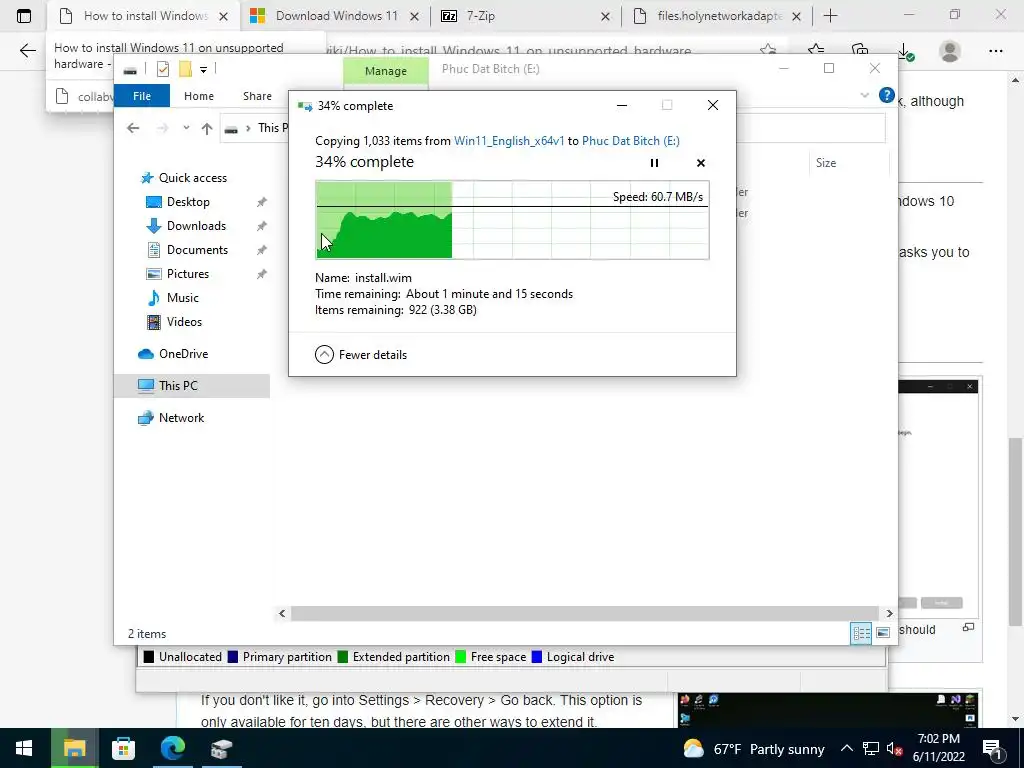Open the Customize Quick Access Toolbar dropdown

(x=203, y=69)
